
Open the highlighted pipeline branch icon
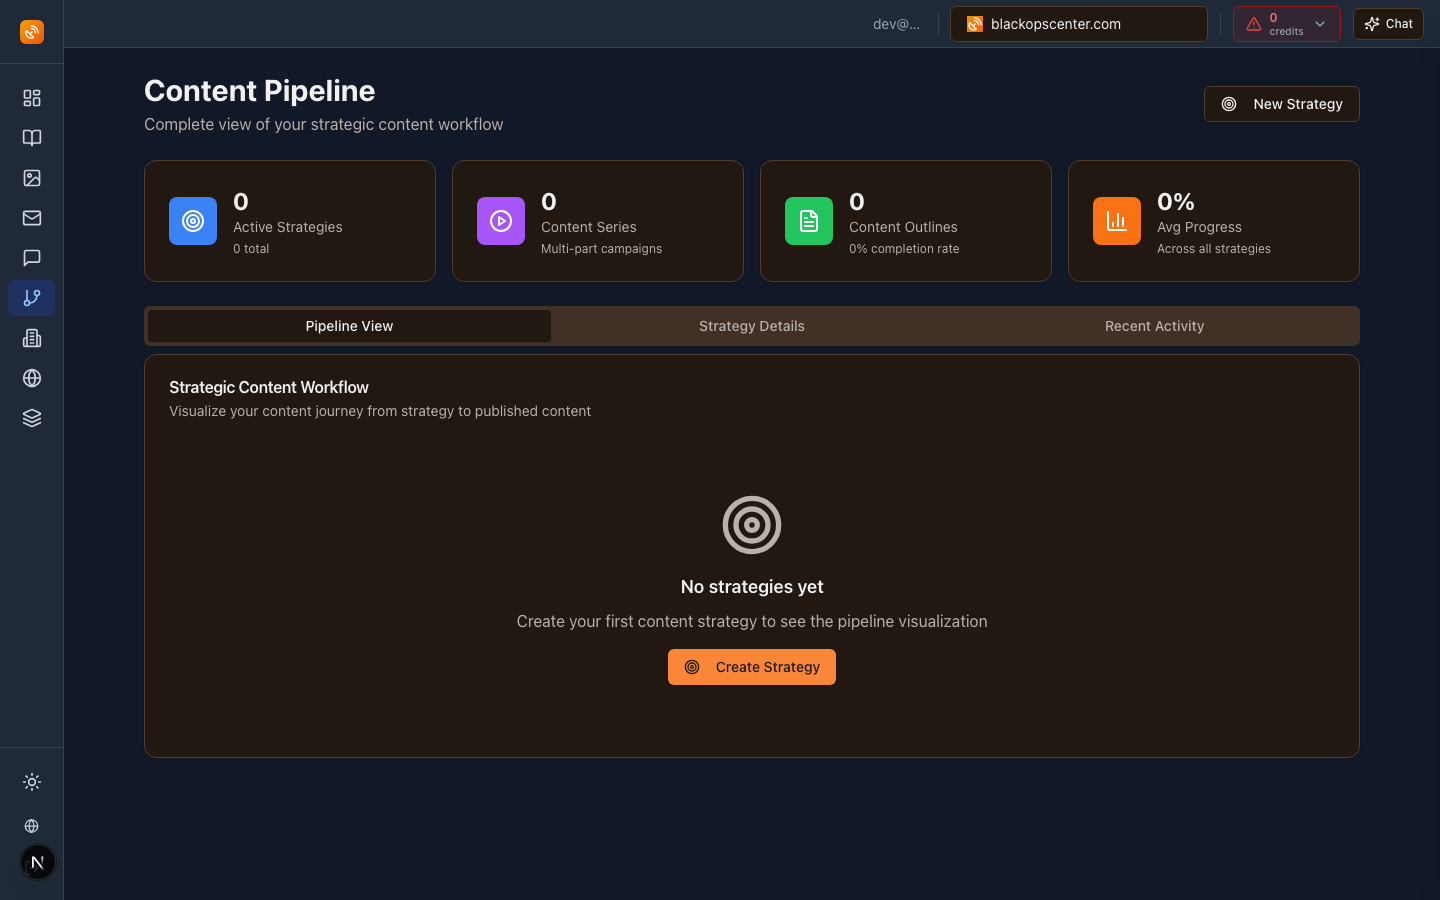(x=31, y=298)
